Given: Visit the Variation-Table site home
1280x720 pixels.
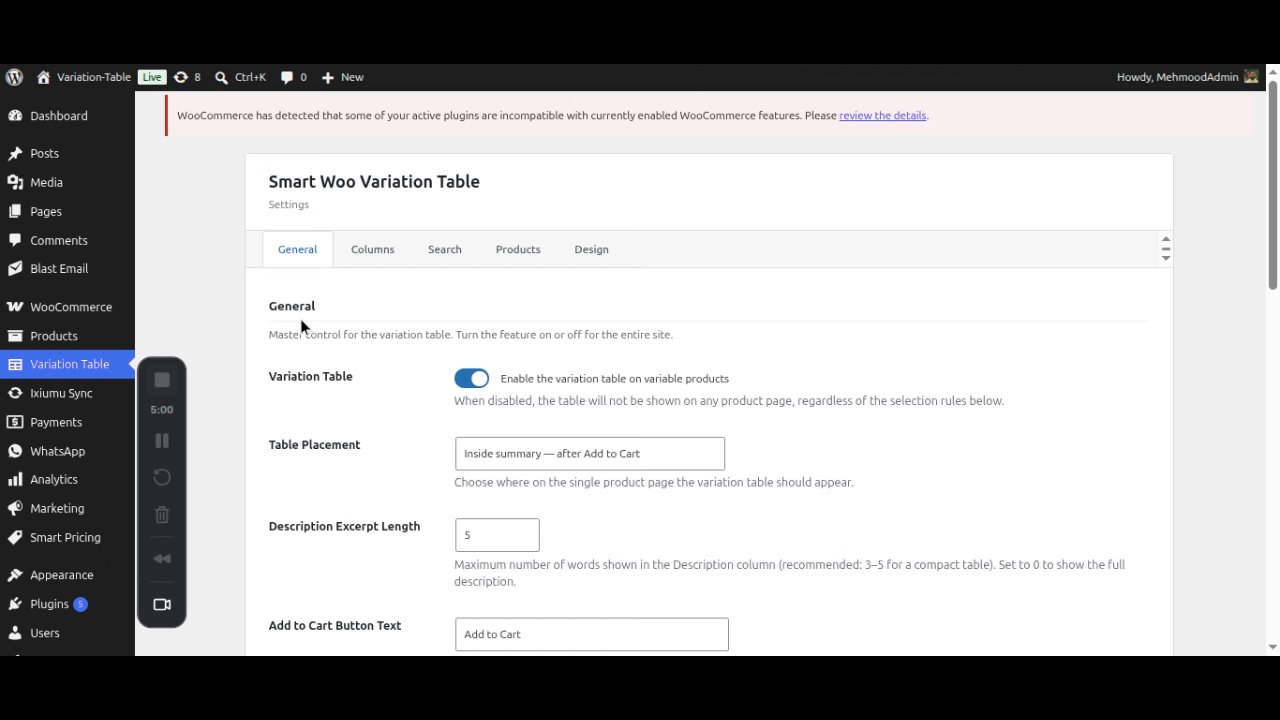Looking at the screenshot, I should [84, 77].
